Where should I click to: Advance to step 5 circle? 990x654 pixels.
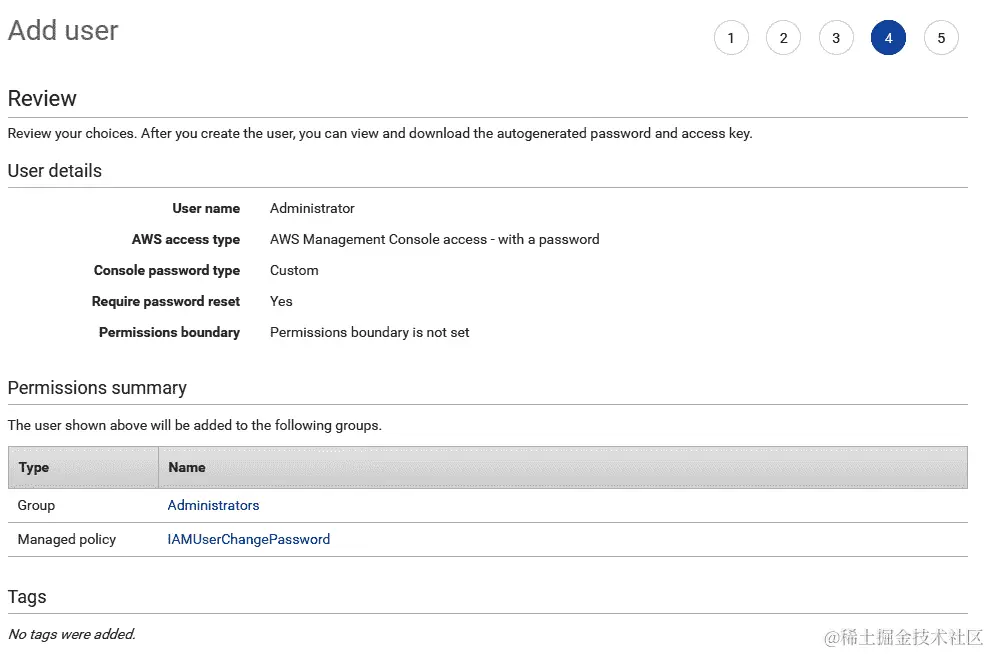[941, 38]
